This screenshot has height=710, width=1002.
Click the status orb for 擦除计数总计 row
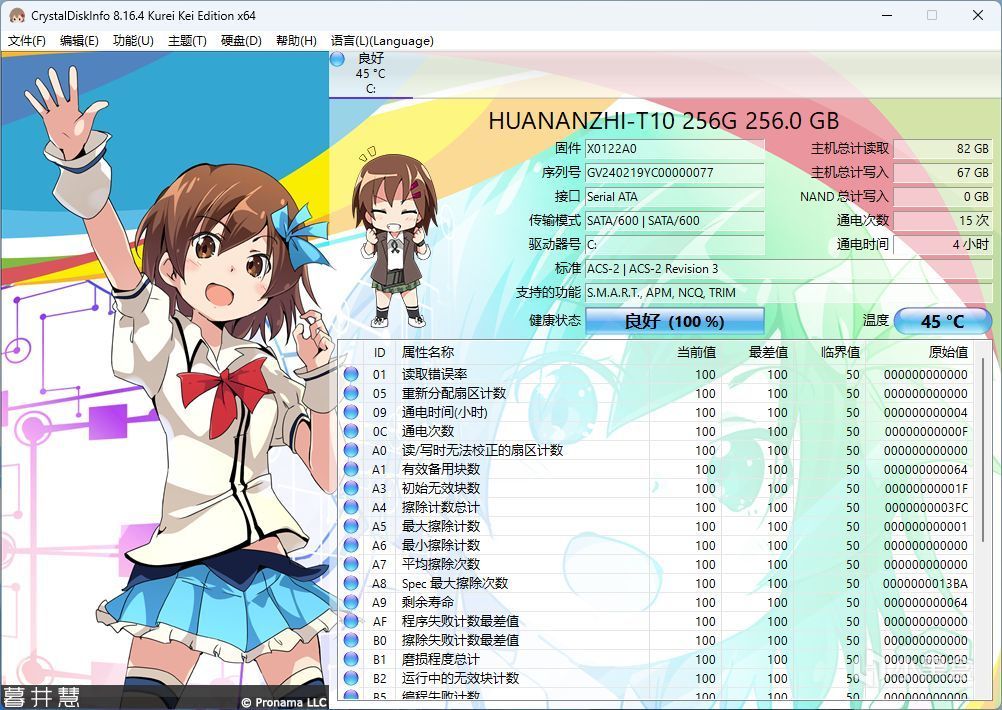[x=351, y=507]
